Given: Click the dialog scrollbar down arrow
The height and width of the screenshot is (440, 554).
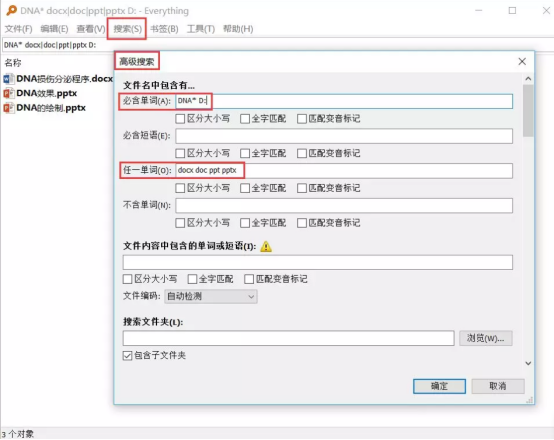Looking at the screenshot, I should click(x=528, y=363).
